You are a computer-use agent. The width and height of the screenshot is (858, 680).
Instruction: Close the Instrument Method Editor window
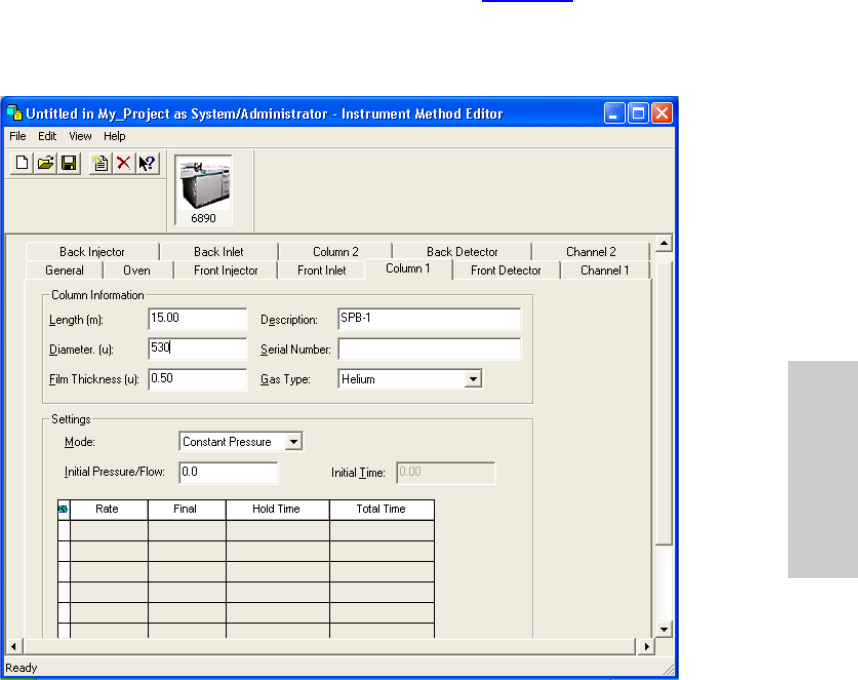pyautogui.click(x=662, y=113)
